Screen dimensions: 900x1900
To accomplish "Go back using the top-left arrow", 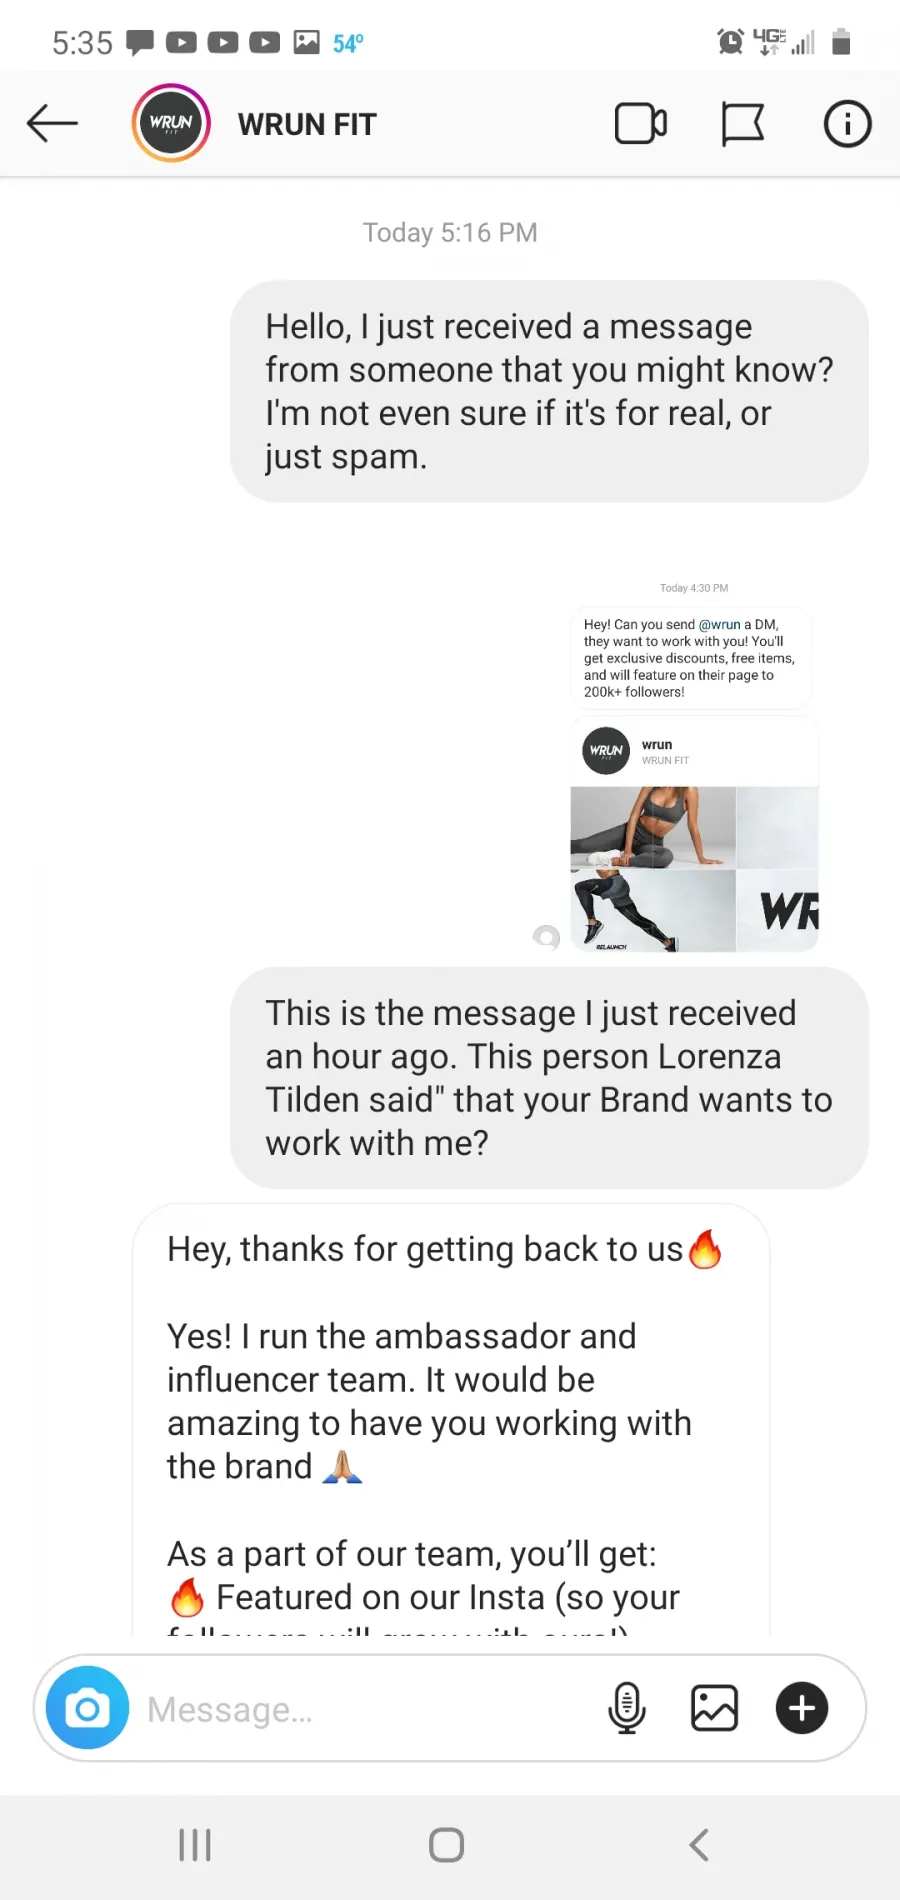I will point(52,123).
